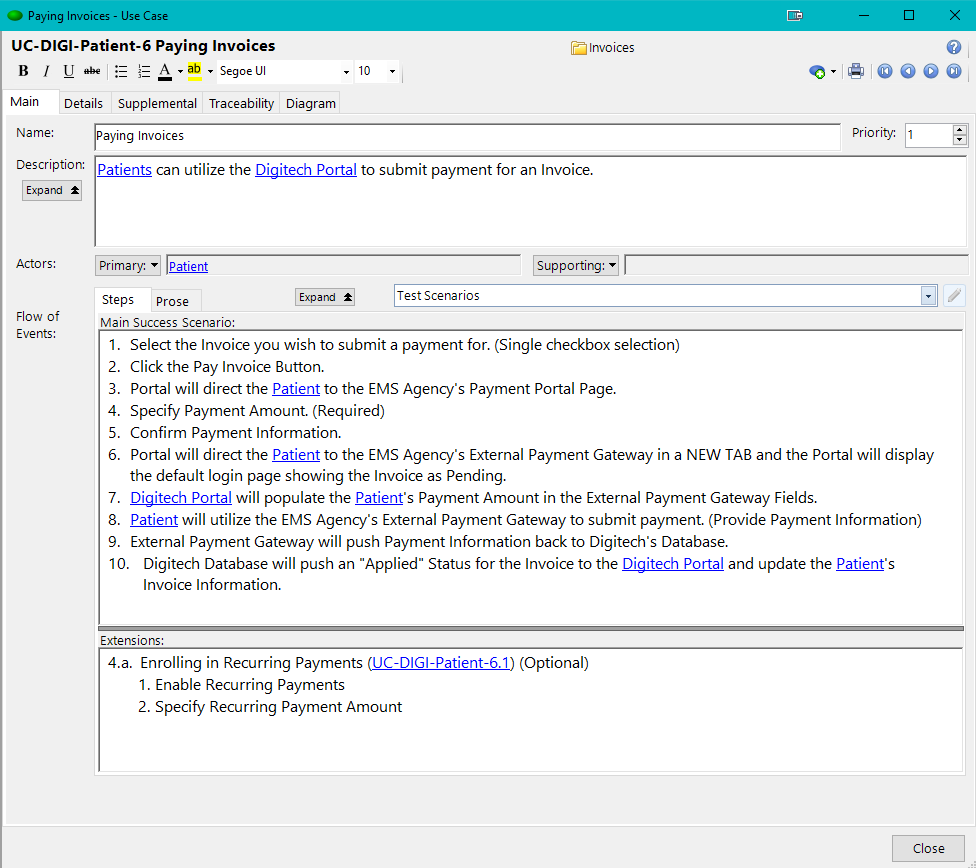Open the Supporting actors dropdown
Screen dimensions: 976x868
click(576, 265)
